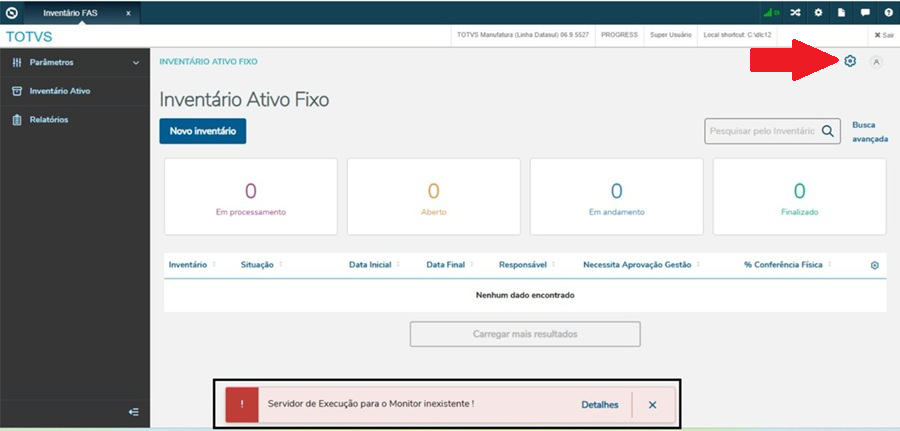Click the red exclamation error icon

242,405
